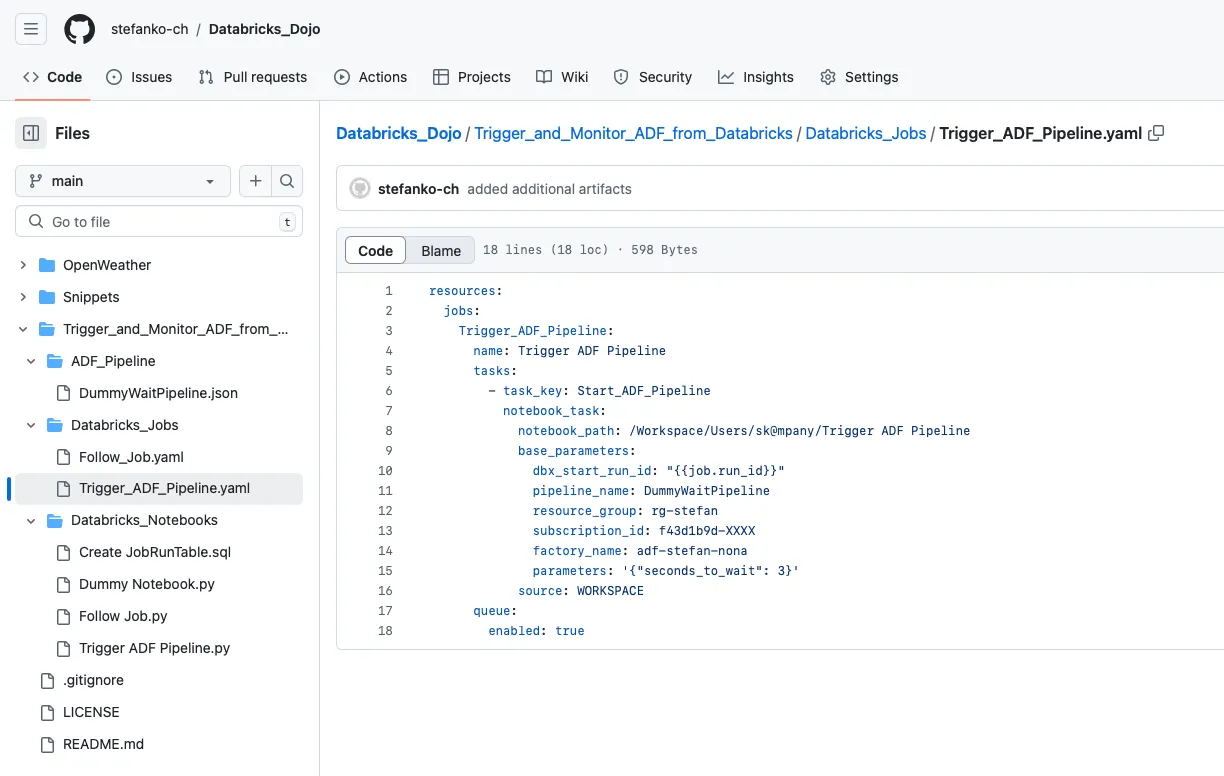
Task: Open the 'added additional artifacts' commit link
Action: (549, 189)
